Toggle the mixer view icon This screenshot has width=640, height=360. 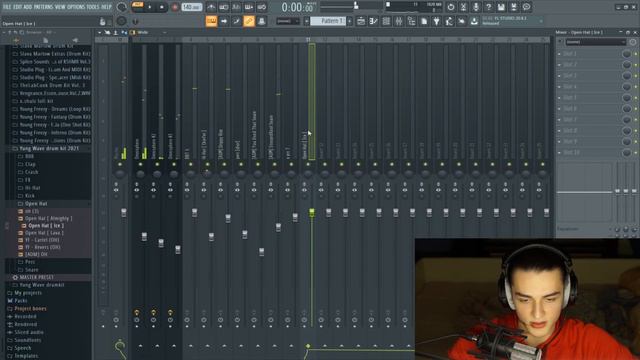[399, 21]
